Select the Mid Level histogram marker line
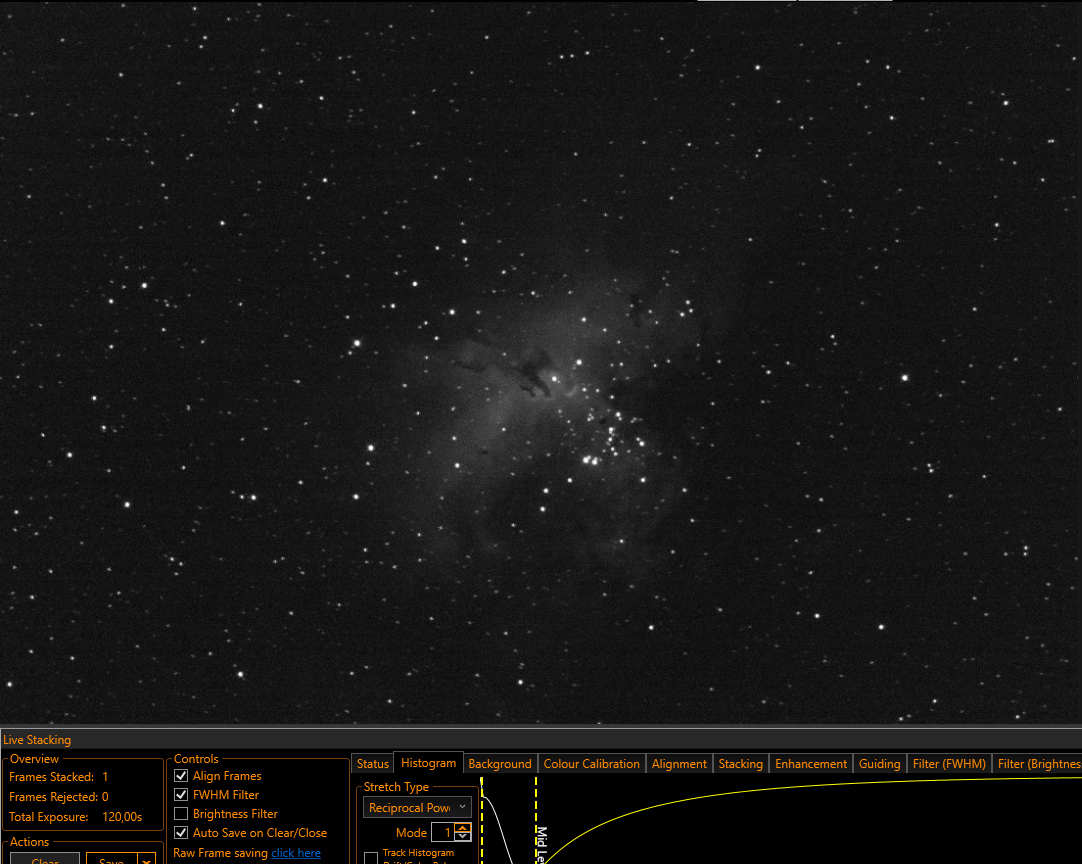Image resolution: width=1082 pixels, height=864 pixels. 536,821
